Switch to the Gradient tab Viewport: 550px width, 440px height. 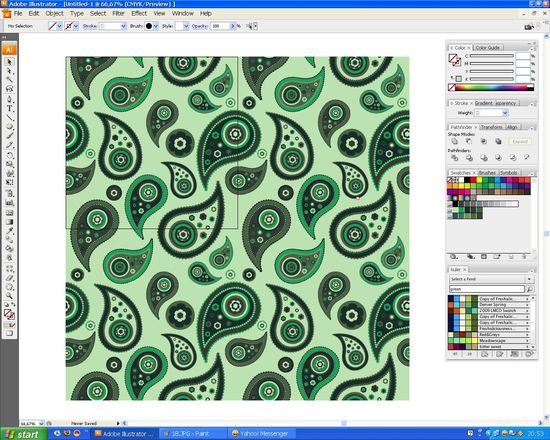coord(484,103)
